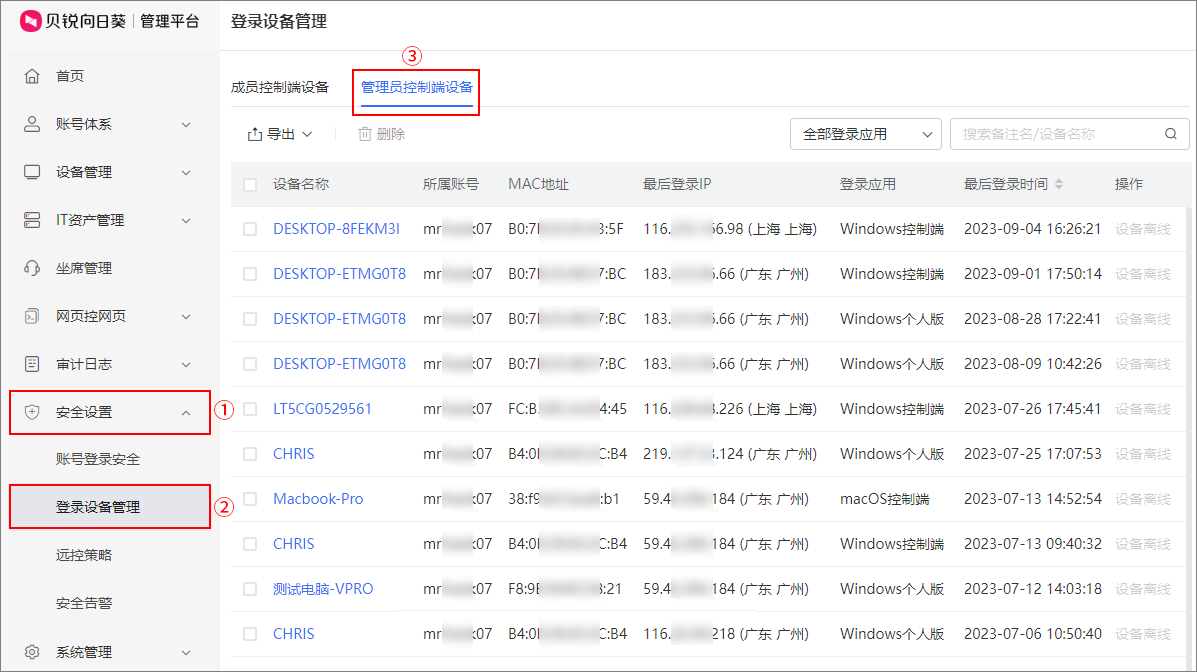Click 设备离线 for the DESKTOP-8FEKM3I row
The width and height of the screenshot is (1197, 672).
click(x=1143, y=229)
